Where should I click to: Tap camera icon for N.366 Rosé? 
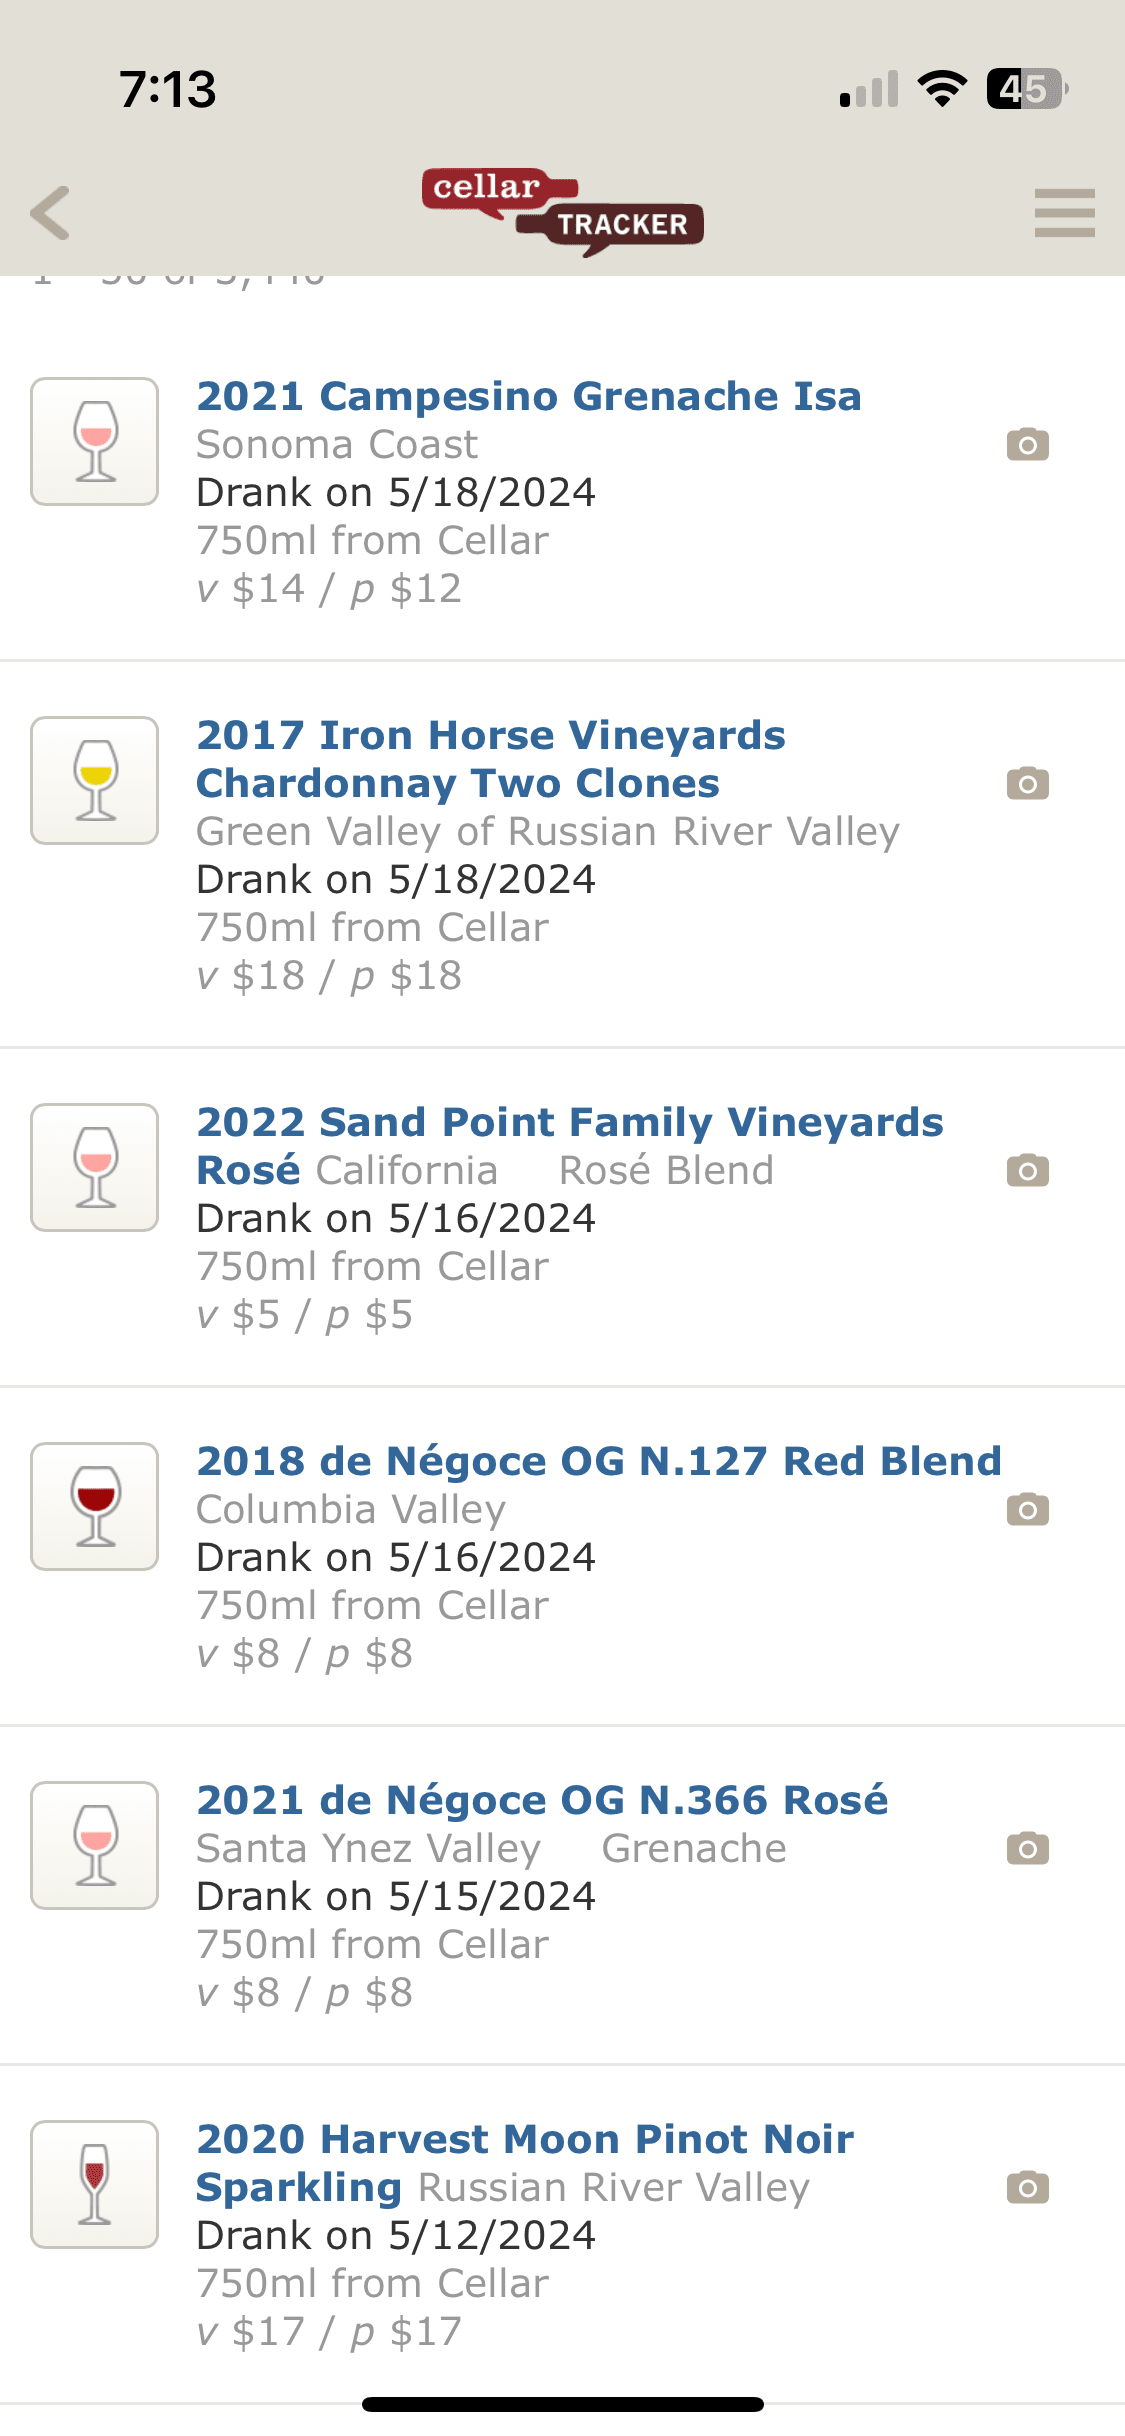tap(1027, 1848)
